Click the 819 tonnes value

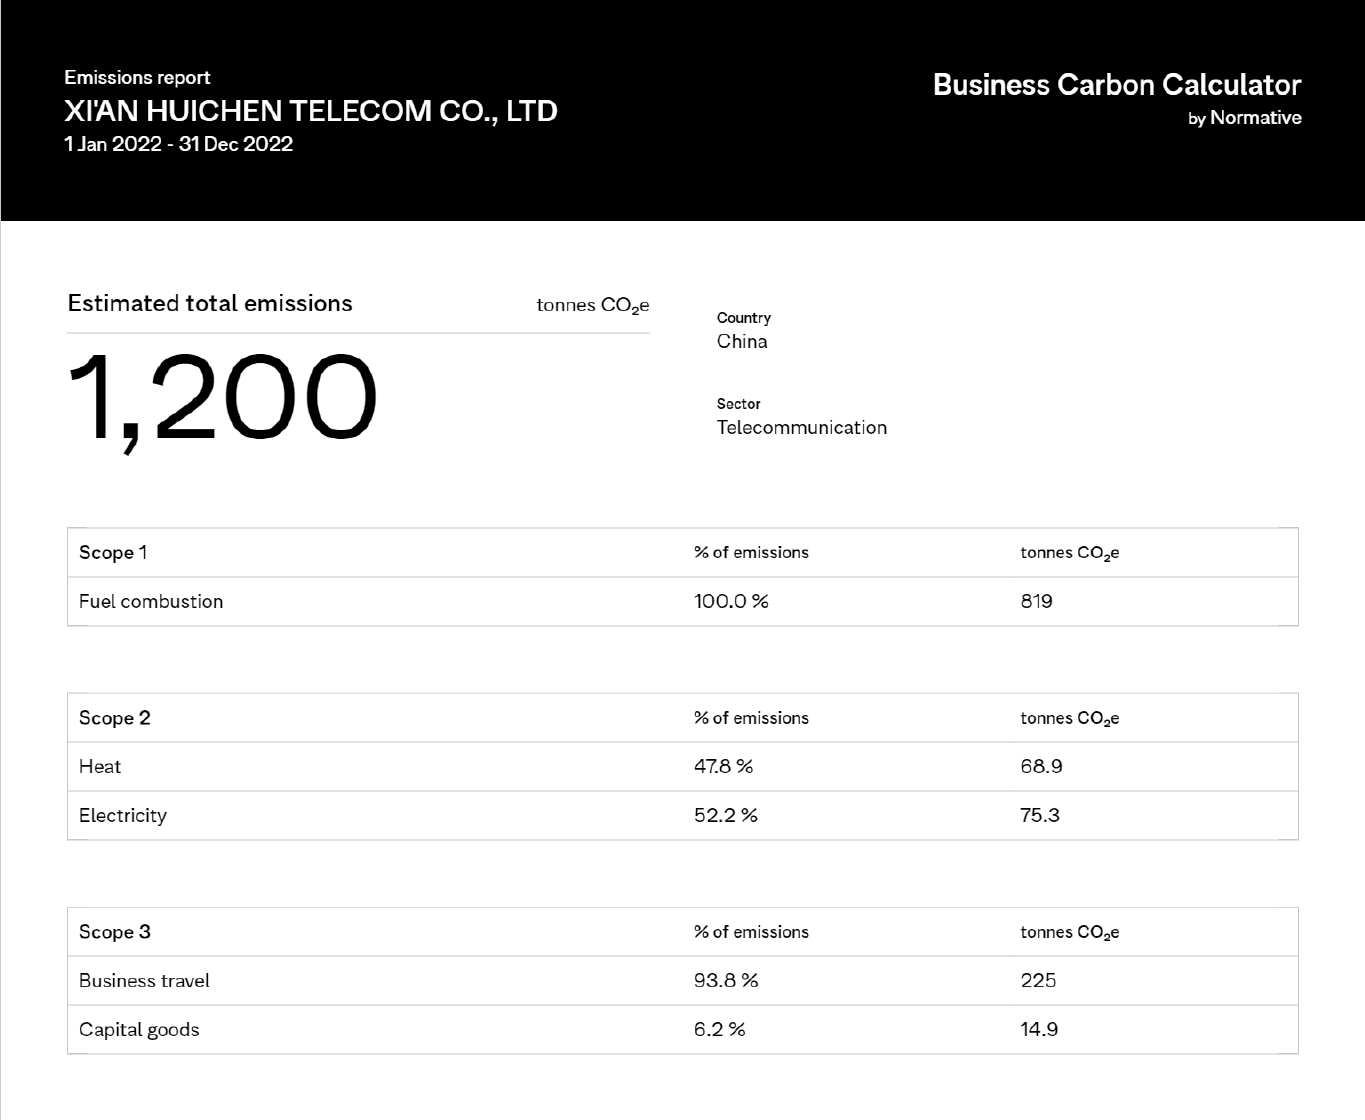[1036, 602]
